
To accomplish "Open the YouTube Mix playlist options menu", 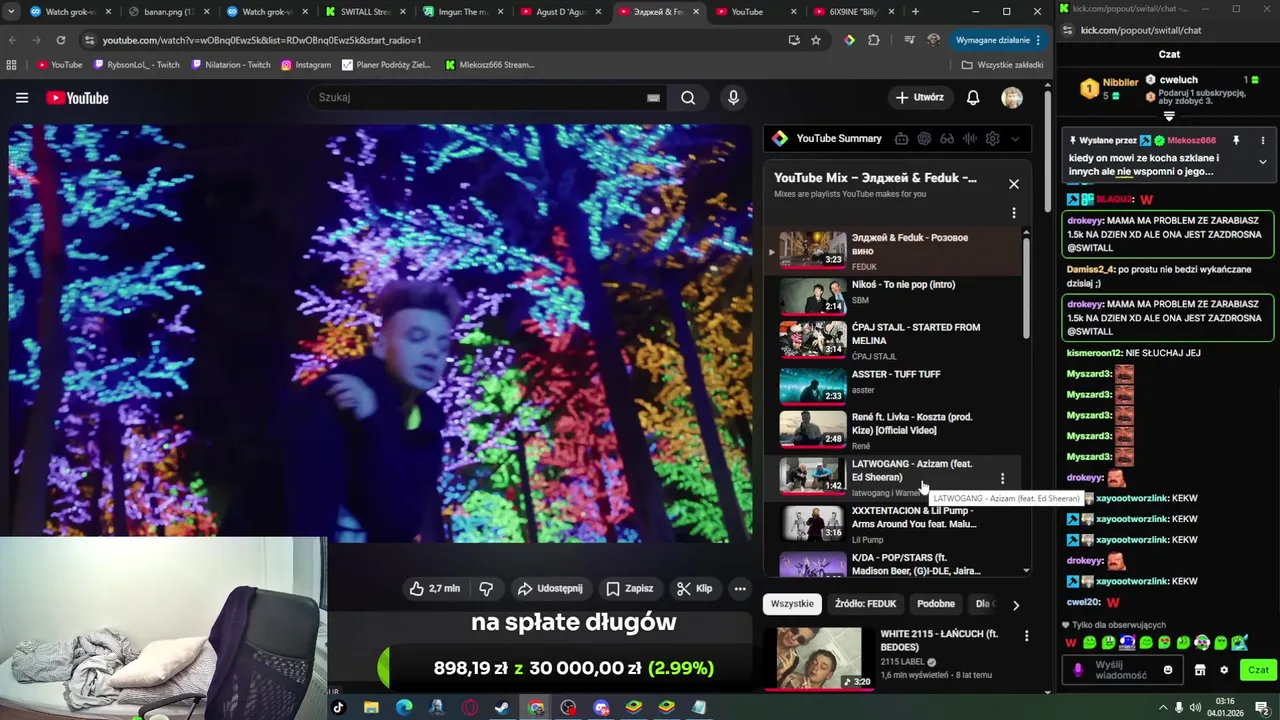I will (x=1014, y=213).
